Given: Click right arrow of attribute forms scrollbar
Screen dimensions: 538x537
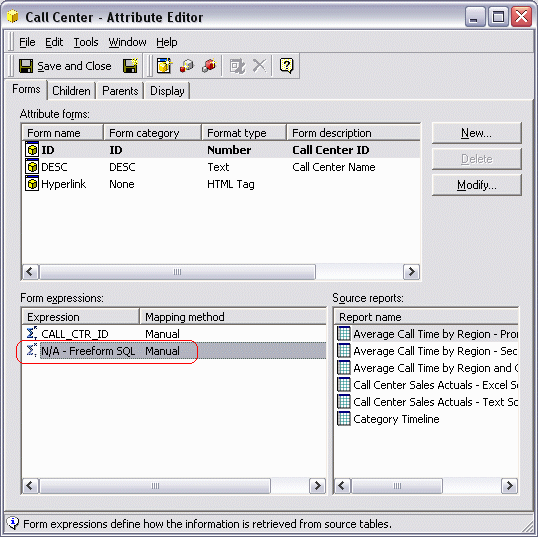Looking at the screenshot, I should (x=411, y=272).
